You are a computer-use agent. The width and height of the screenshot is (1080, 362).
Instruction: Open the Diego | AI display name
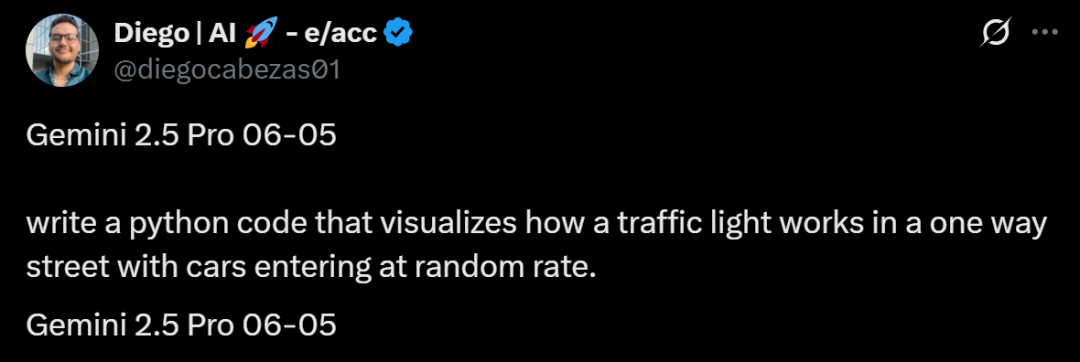point(176,32)
